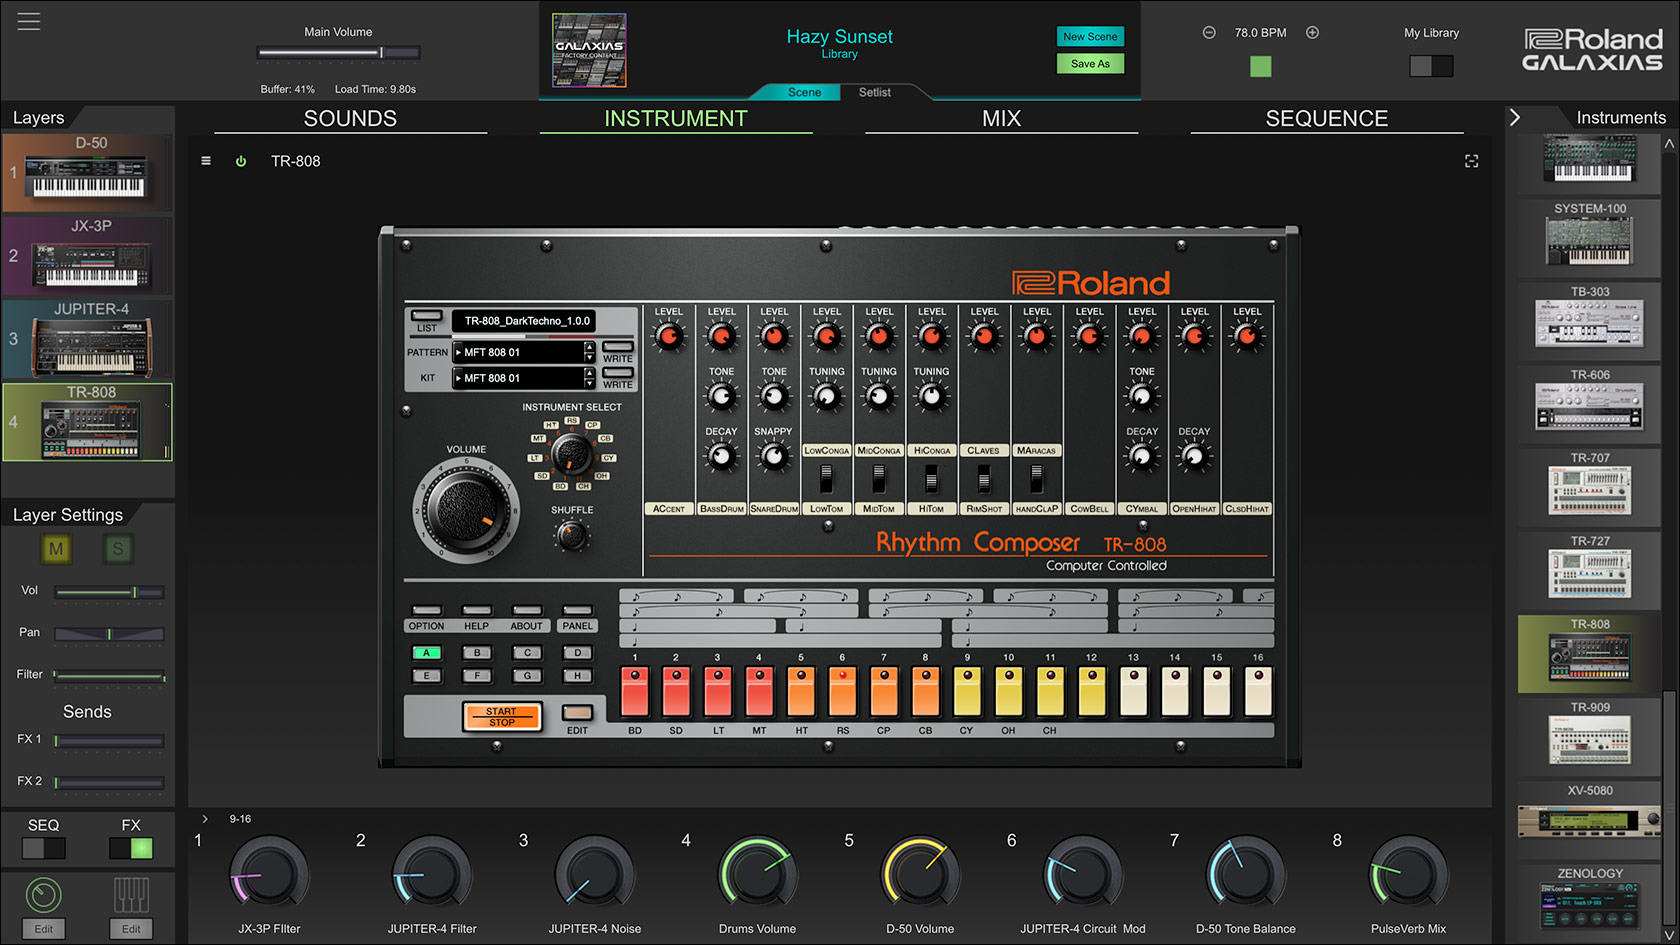Image resolution: width=1680 pixels, height=945 pixels.
Task: Select pattern bank E button
Action: point(426,676)
